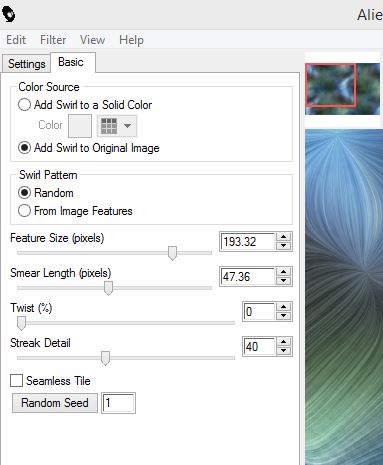Decrease Feature Size with down arrow
Viewport: 383px width, 465px height.
pyautogui.click(x=283, y=246)
